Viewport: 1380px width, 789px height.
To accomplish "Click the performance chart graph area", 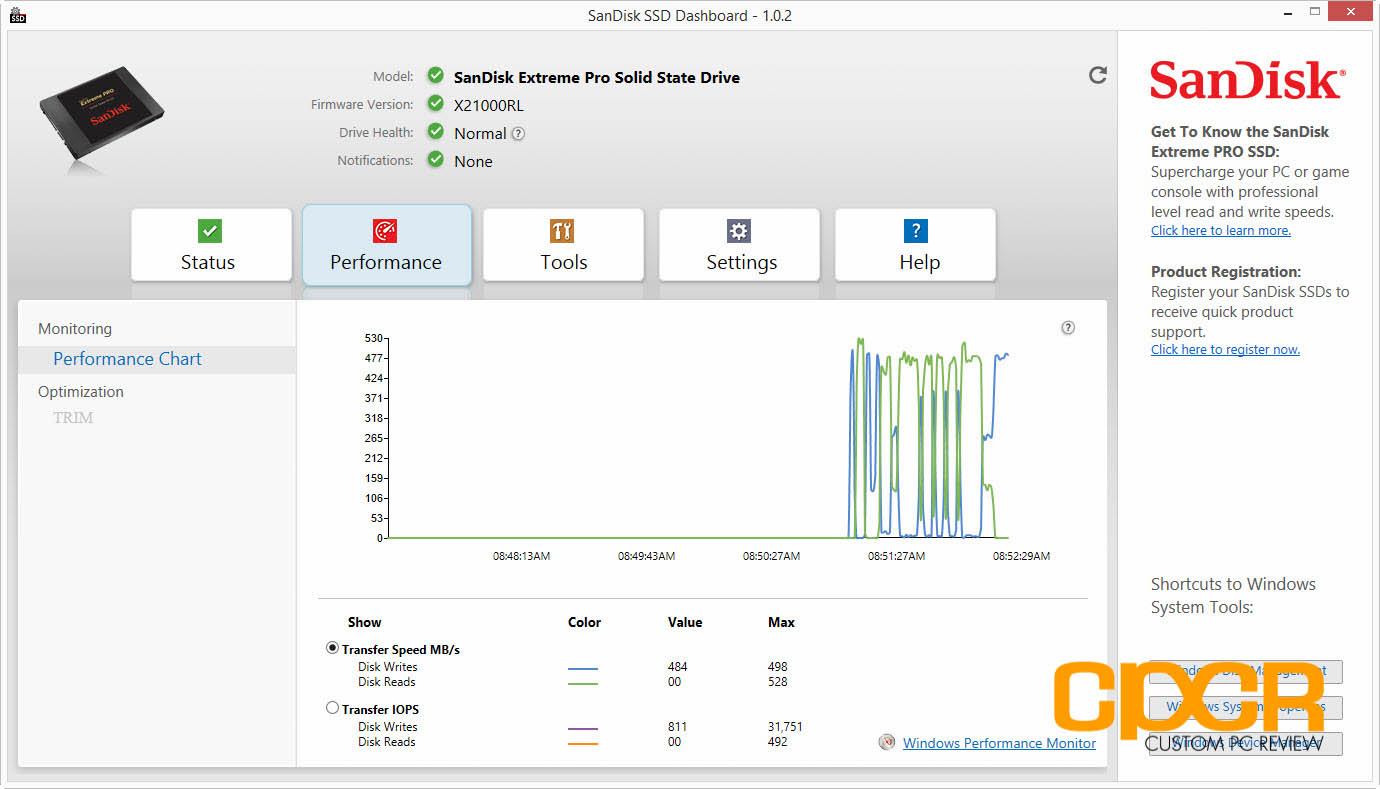I will coord(698,438).
